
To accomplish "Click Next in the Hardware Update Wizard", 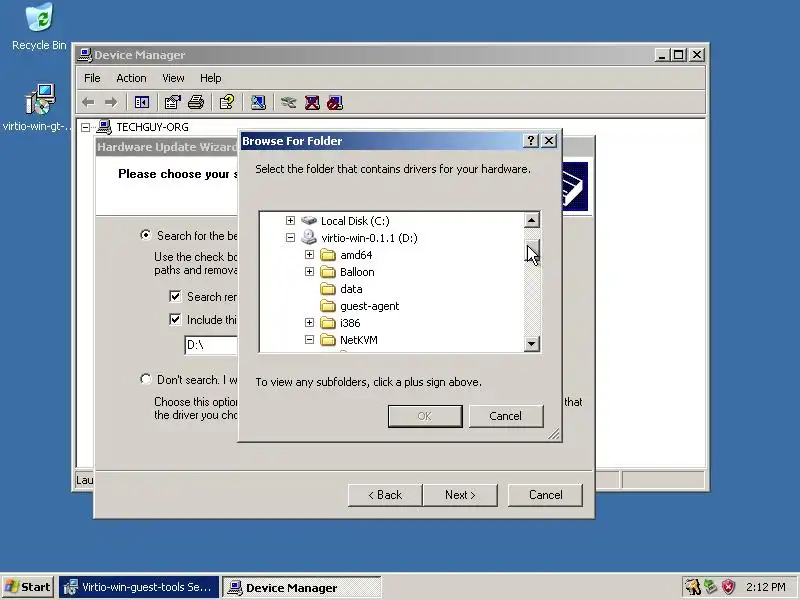I will pyautogui.click(x=460, y=495).
